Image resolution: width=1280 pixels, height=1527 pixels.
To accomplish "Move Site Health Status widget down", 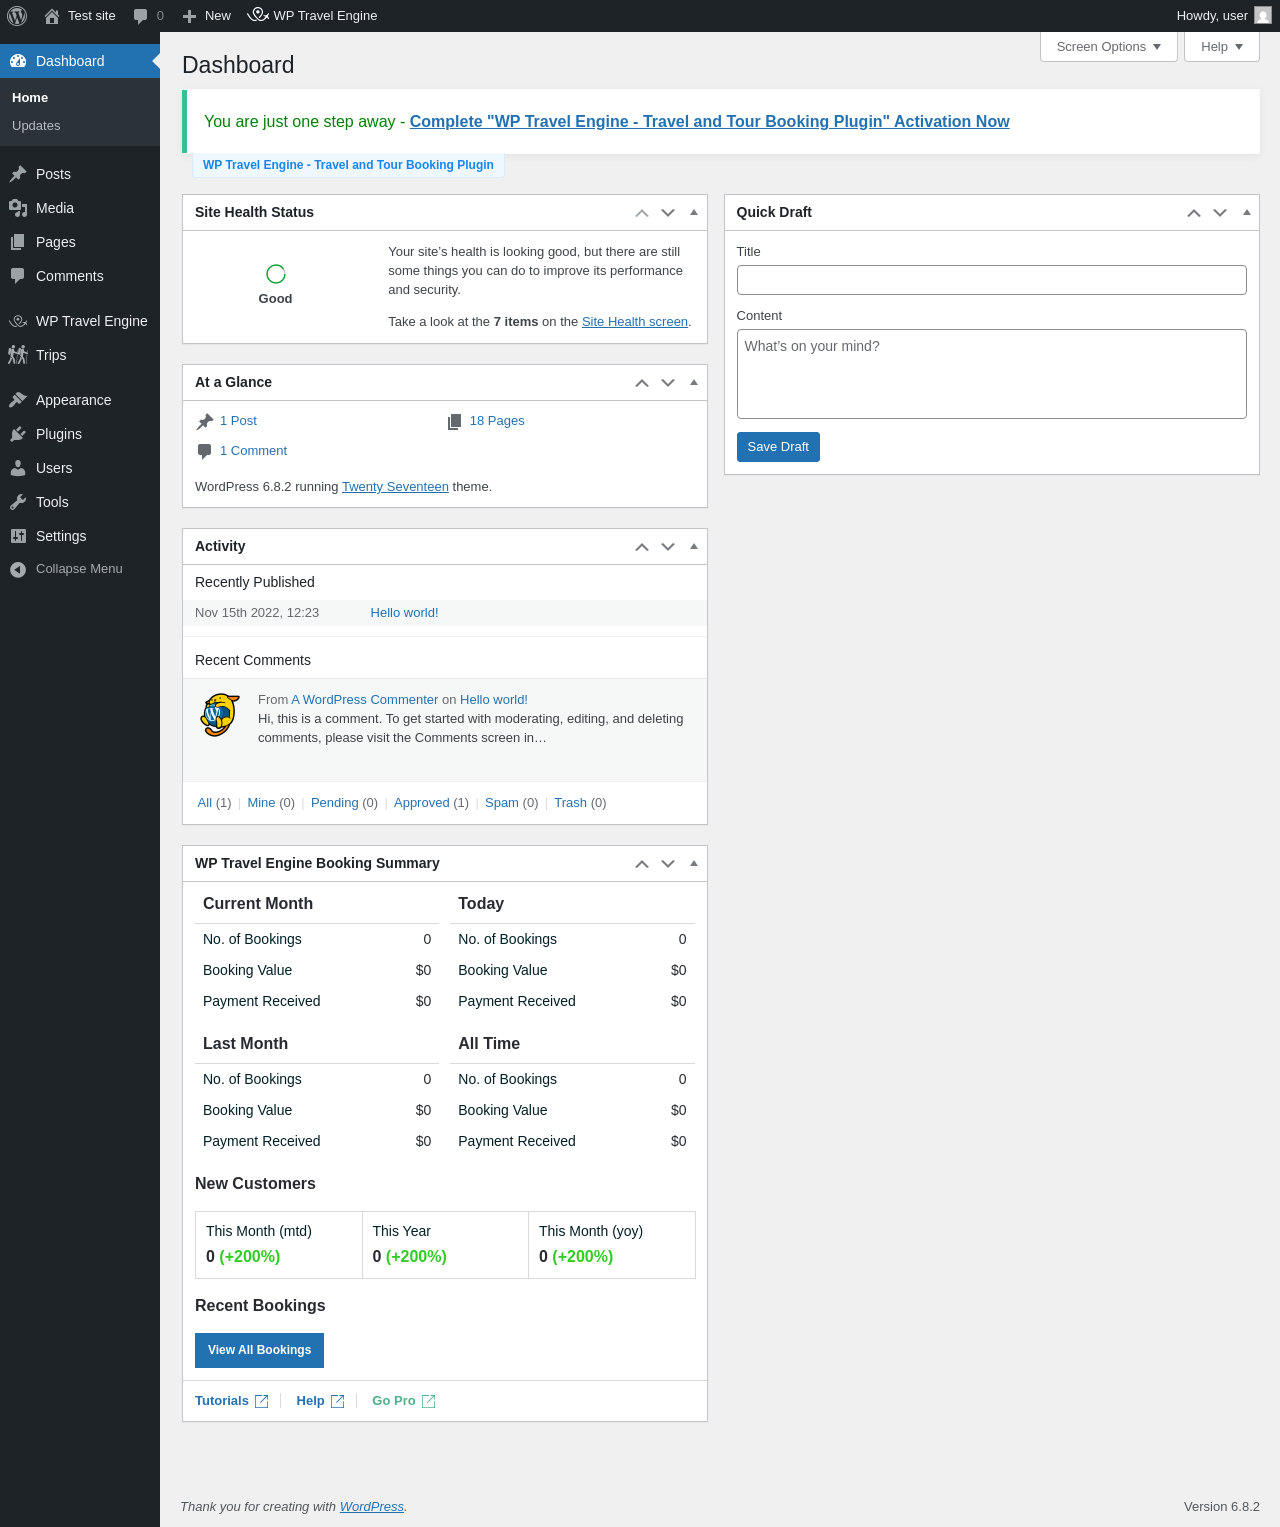I will (x=668, y=213).
